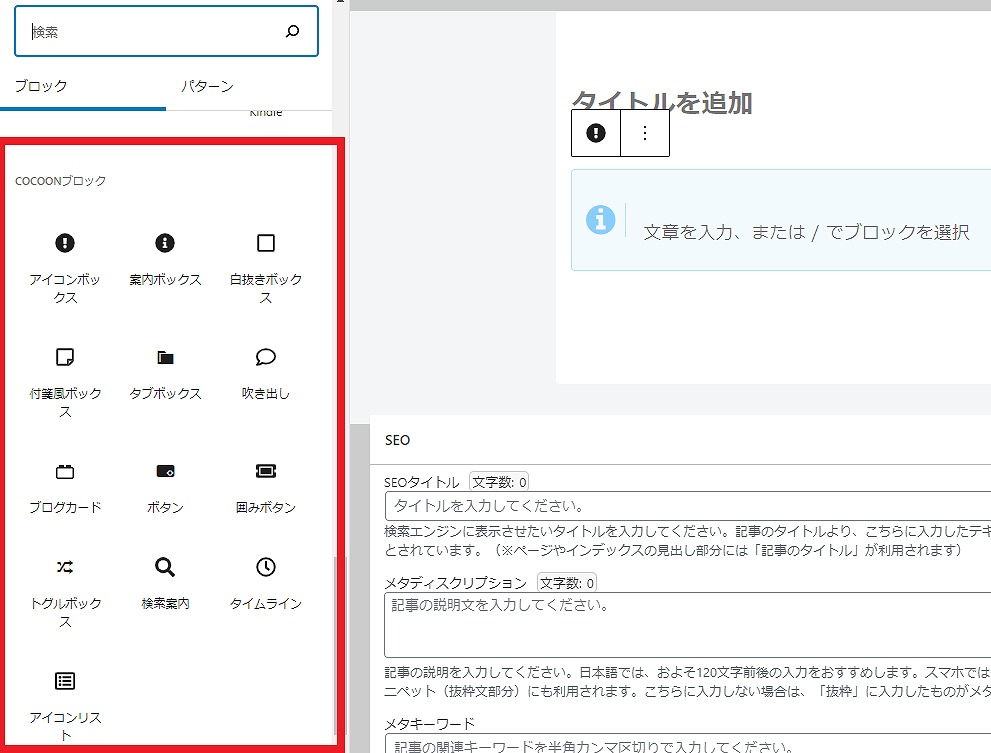991x753 pixels.
Task: Click the blue info icon in the box
Action: (x=600, y=220)
